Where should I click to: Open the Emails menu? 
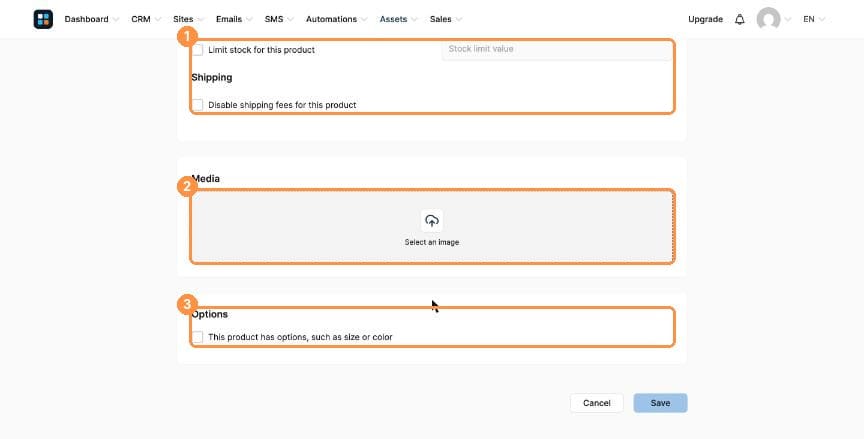[x=229, y=19]
